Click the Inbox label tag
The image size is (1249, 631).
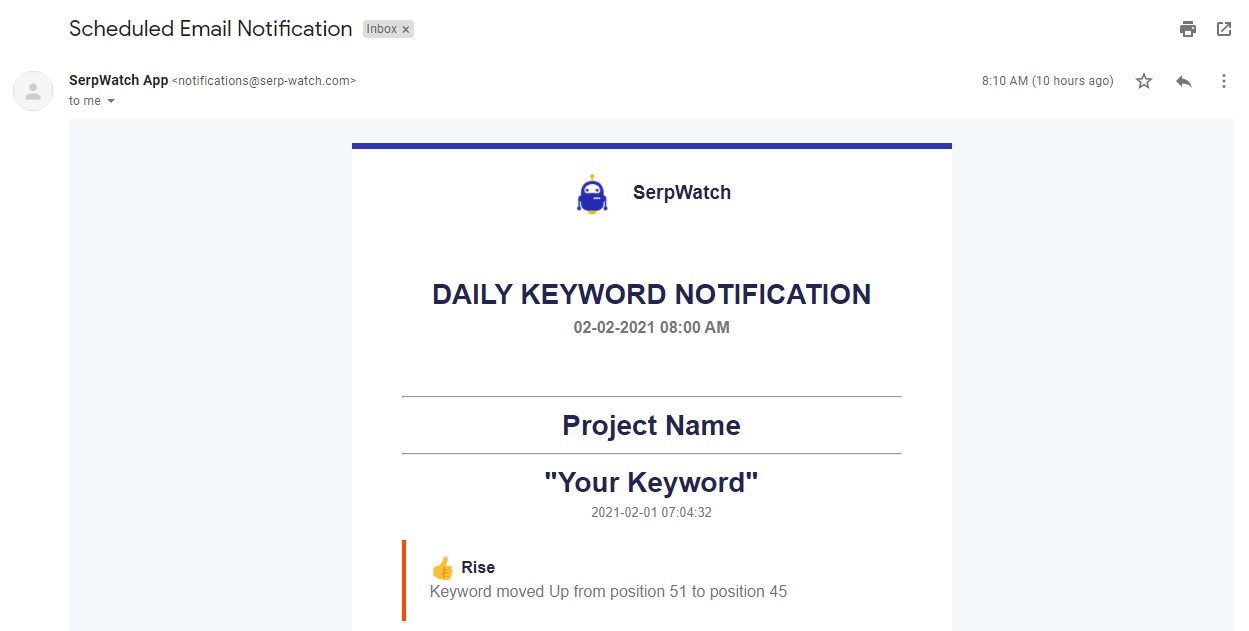[381, 29]
